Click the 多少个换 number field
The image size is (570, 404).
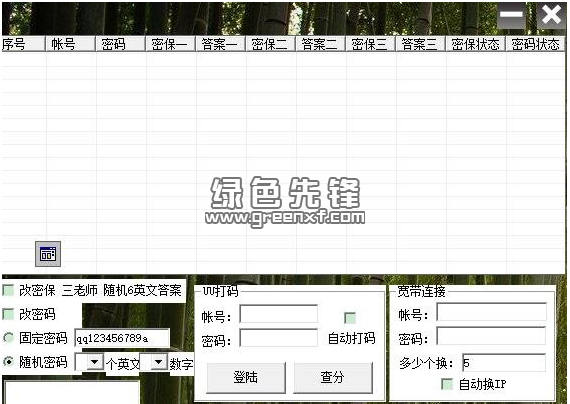tap(504, 363)
